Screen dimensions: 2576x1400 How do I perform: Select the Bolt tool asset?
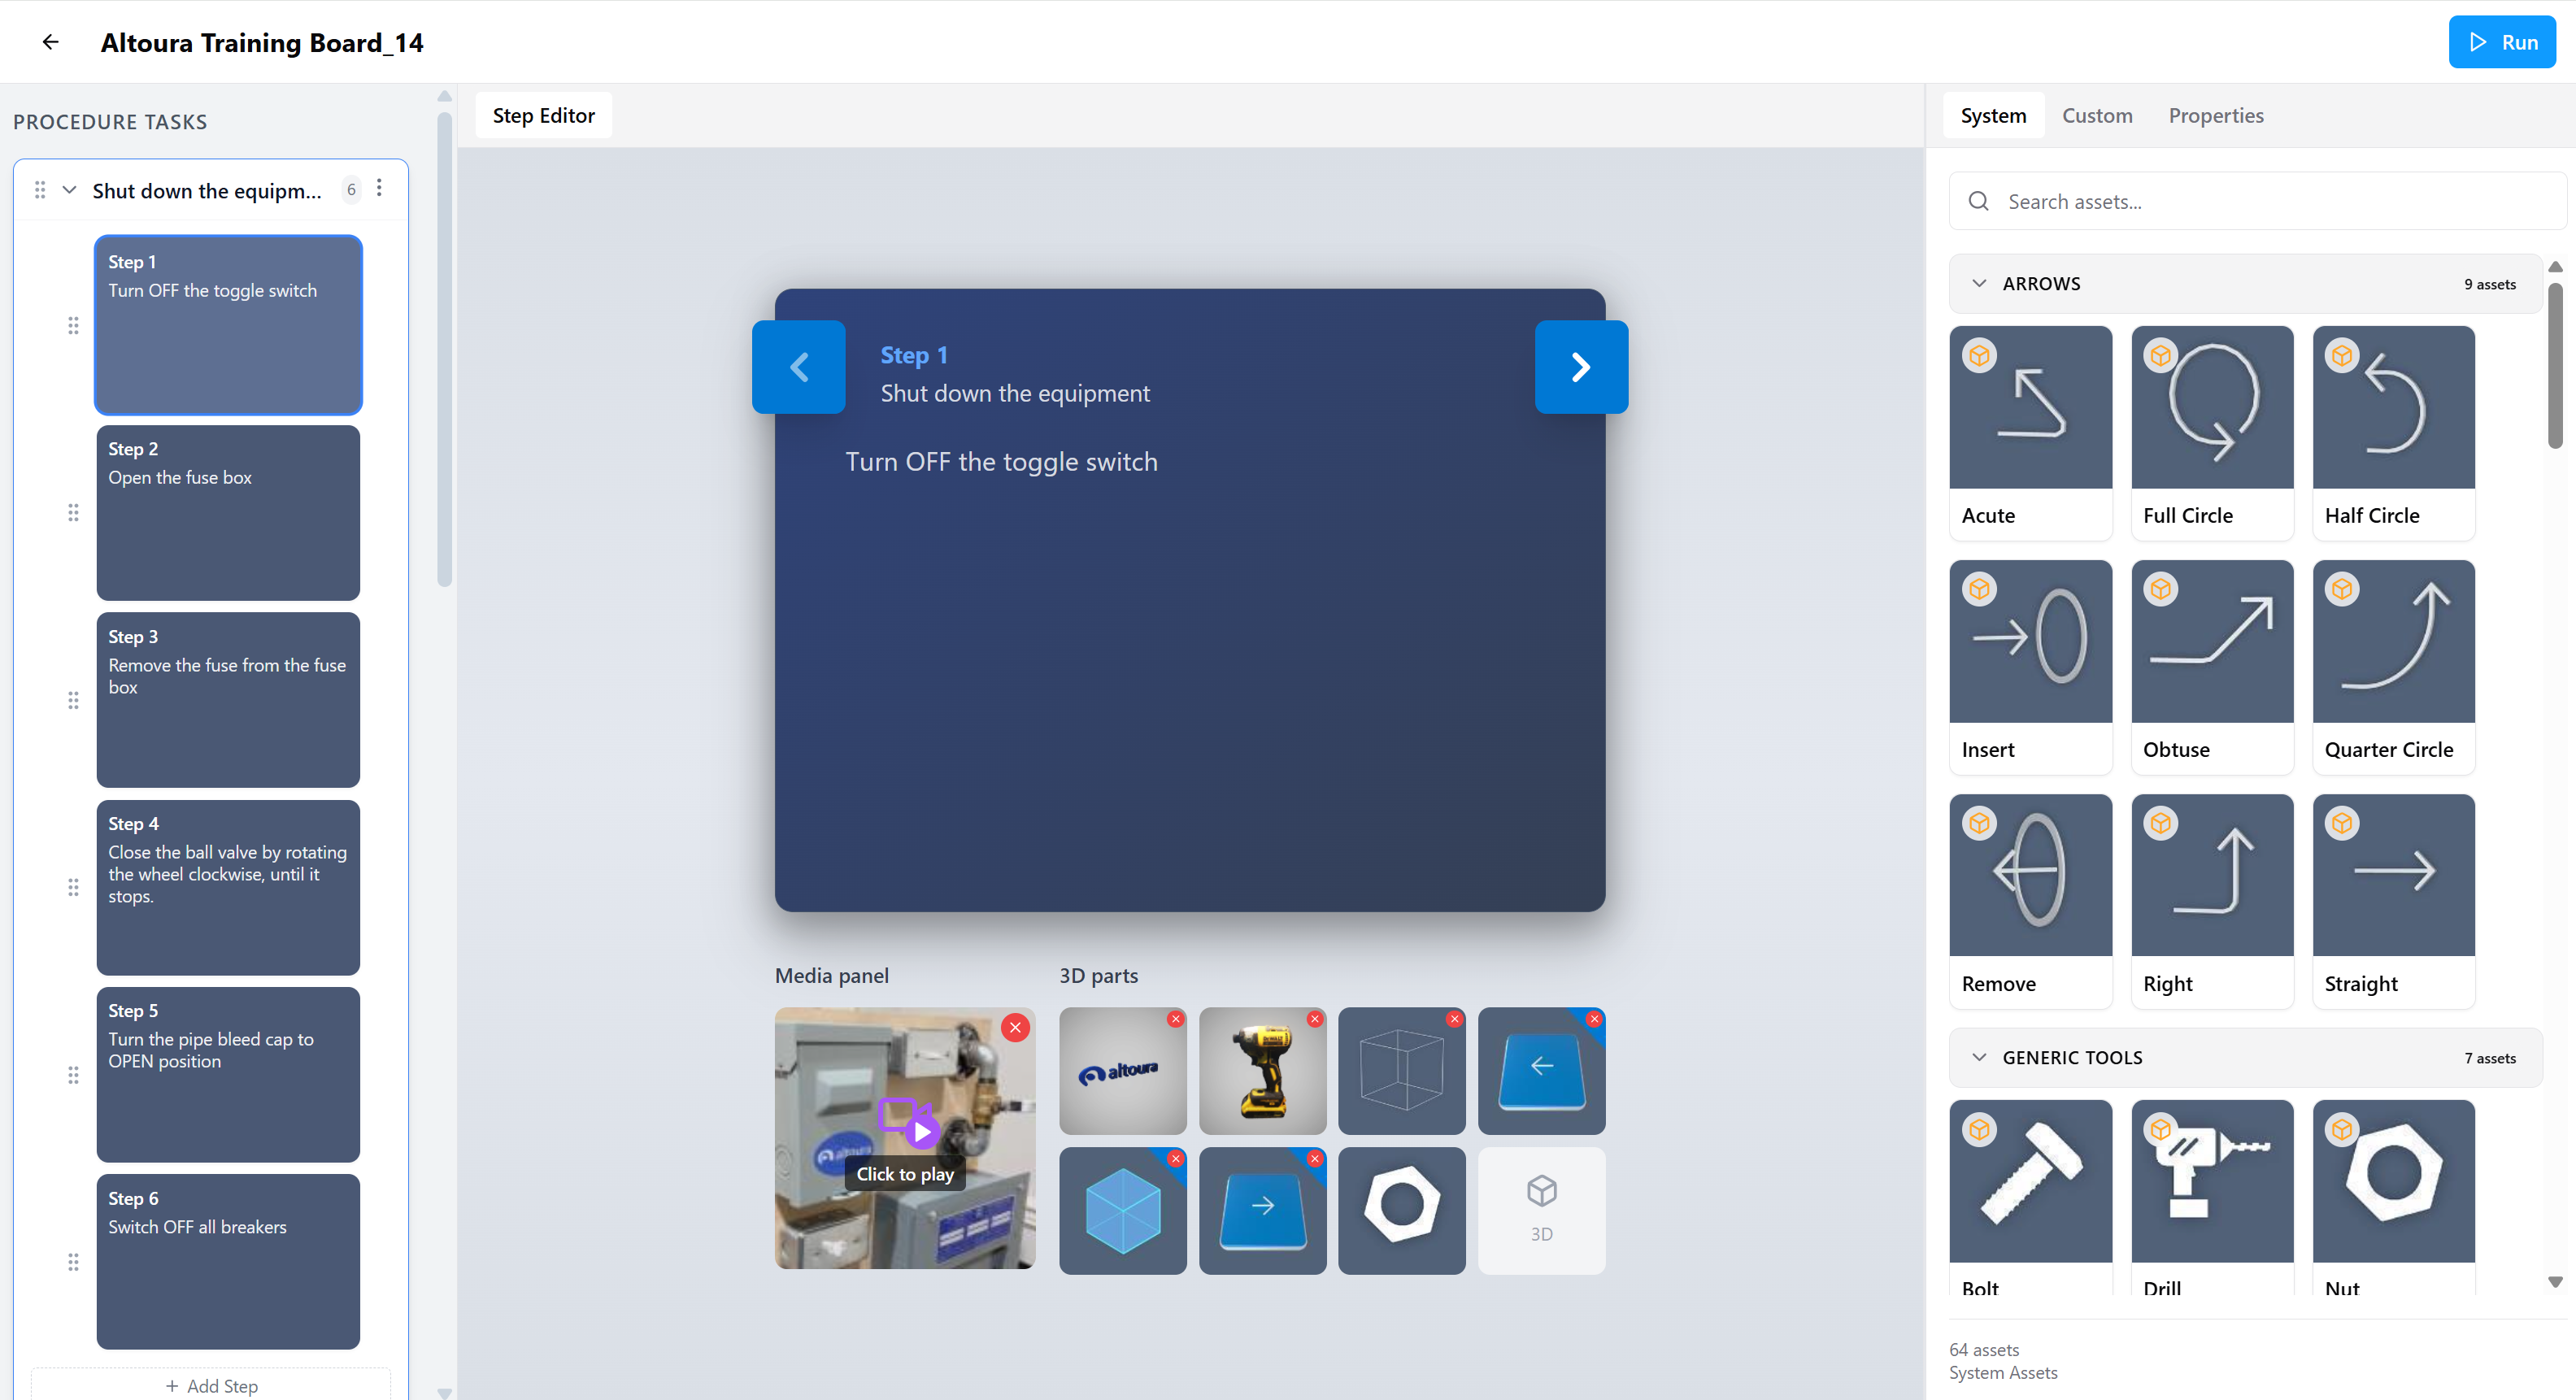click(2030, 1196)
